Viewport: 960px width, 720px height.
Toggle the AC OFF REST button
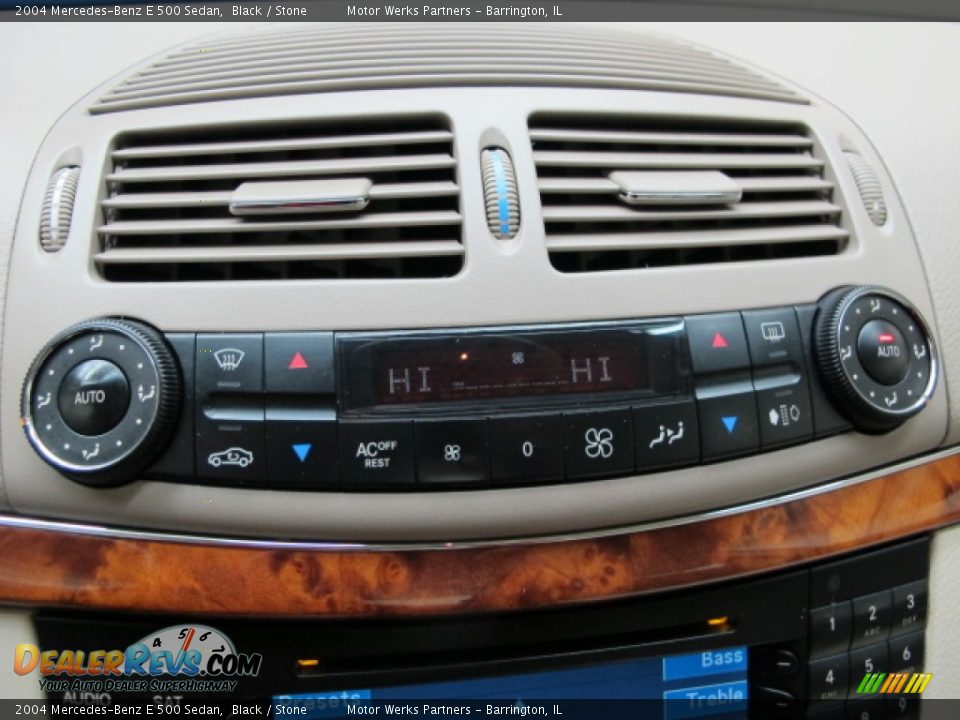(377, 454)
